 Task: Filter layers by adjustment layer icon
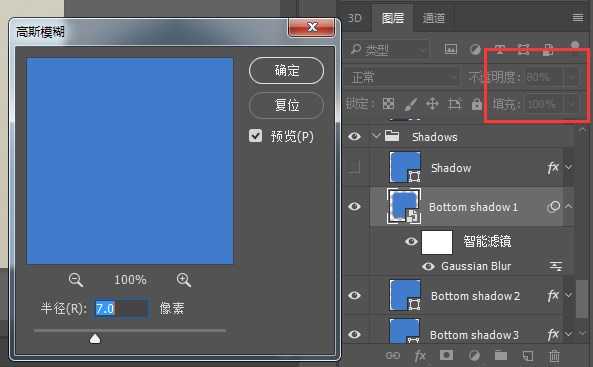(475, 49)
